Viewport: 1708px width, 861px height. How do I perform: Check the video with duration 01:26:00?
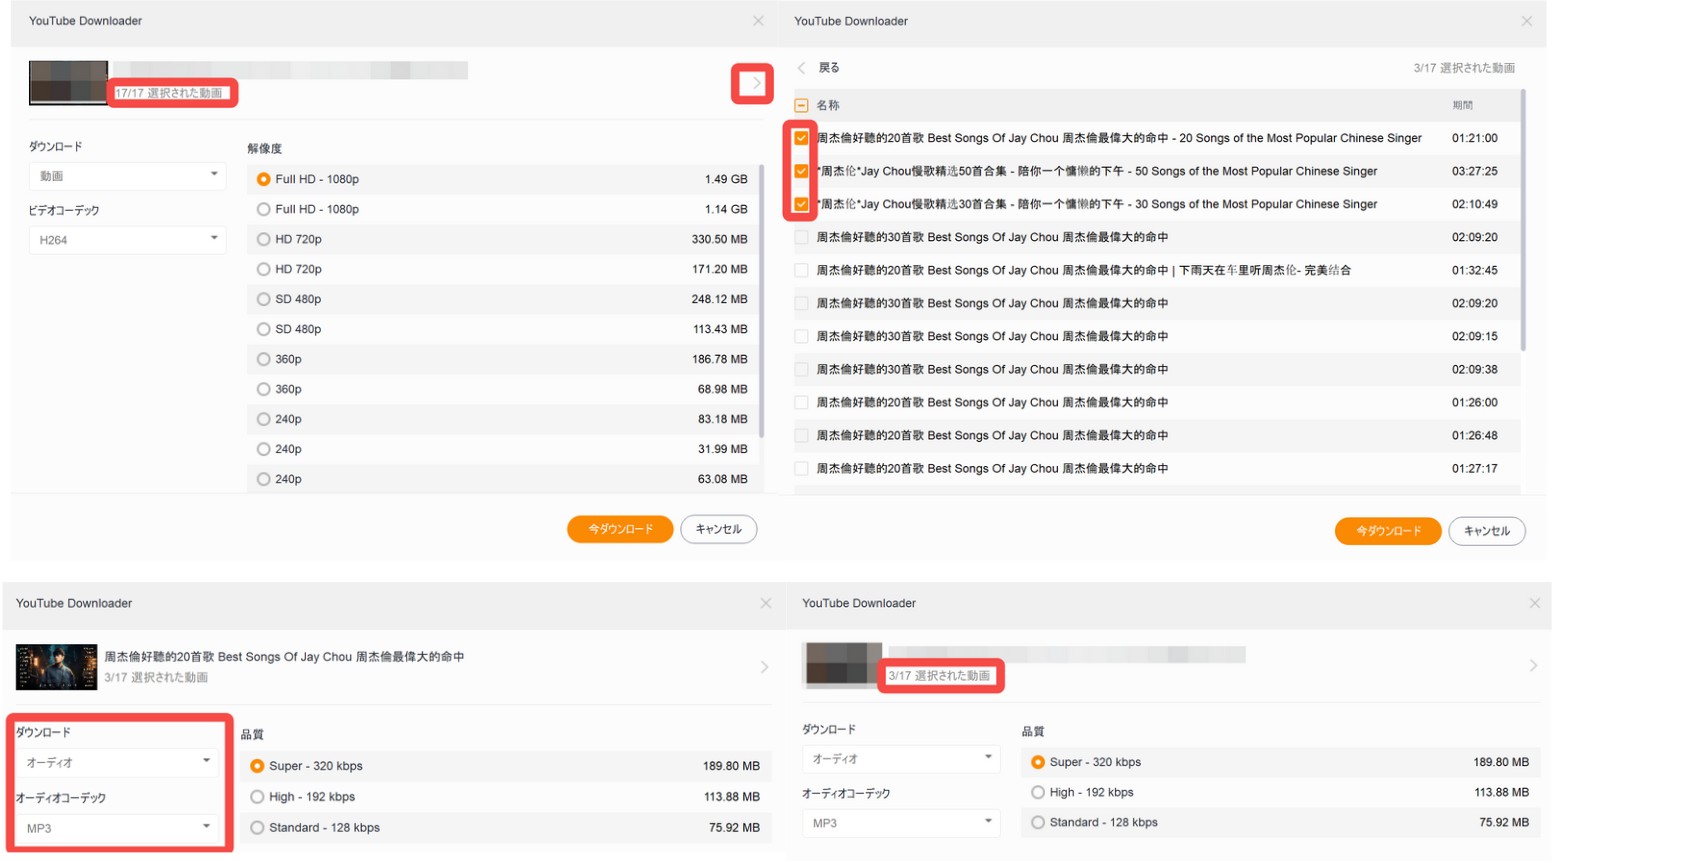pyautogui.click(x=801, y=402)
